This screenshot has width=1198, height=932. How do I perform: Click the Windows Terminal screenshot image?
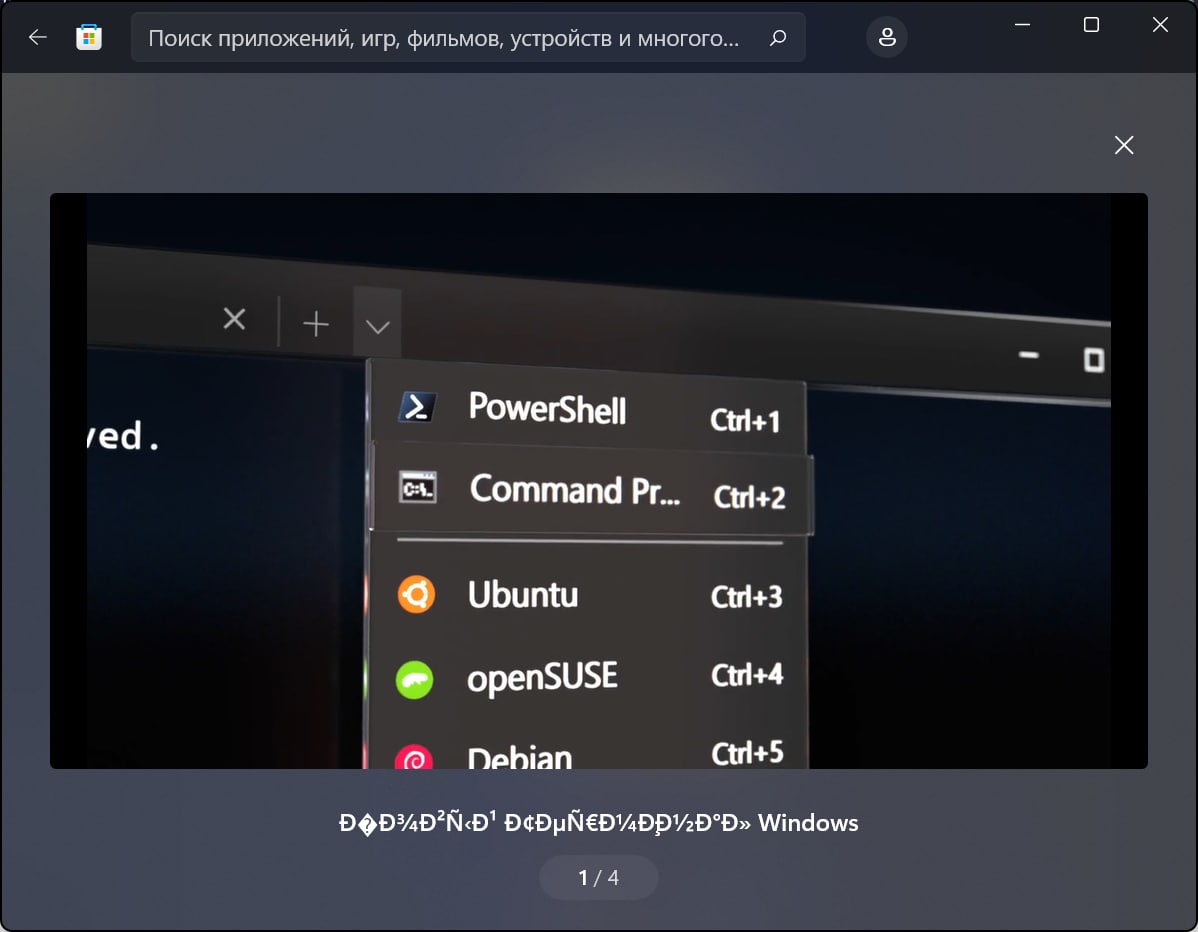pyautogui.click(x=598, y=481)
